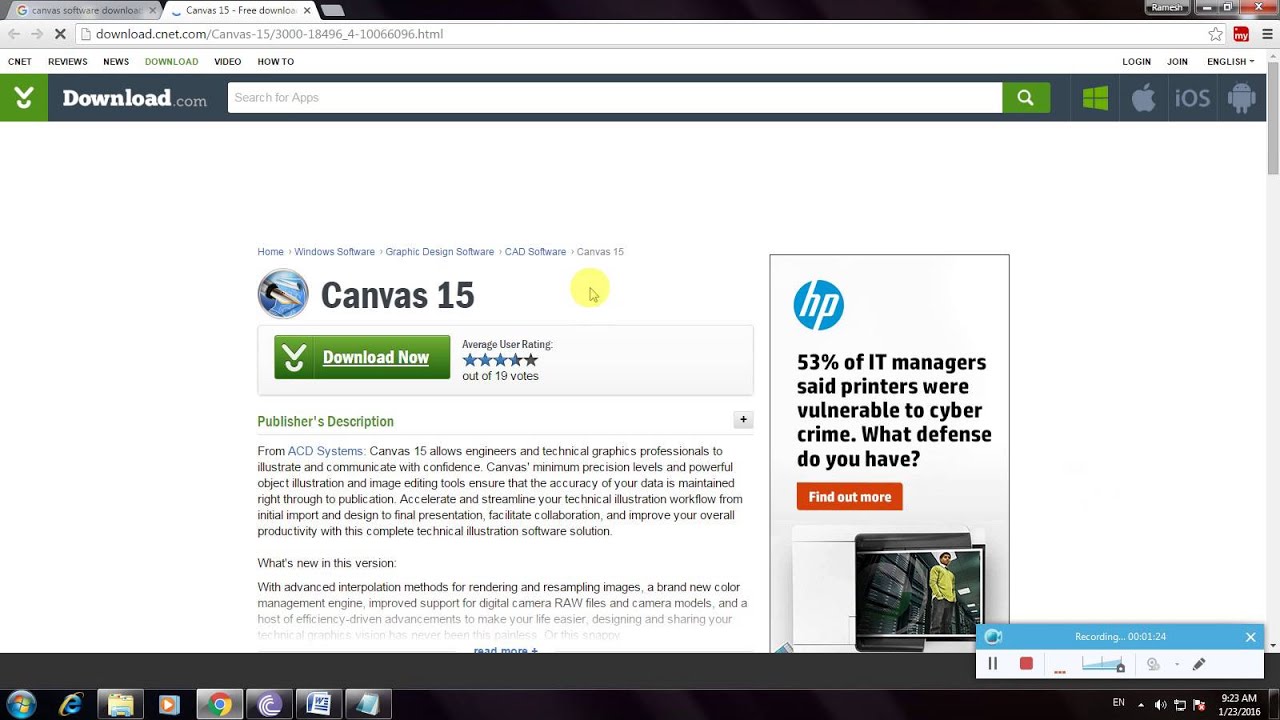Open NEWS in the top navigation
The height and width of the screenshot is (720, 1280).
116,62
